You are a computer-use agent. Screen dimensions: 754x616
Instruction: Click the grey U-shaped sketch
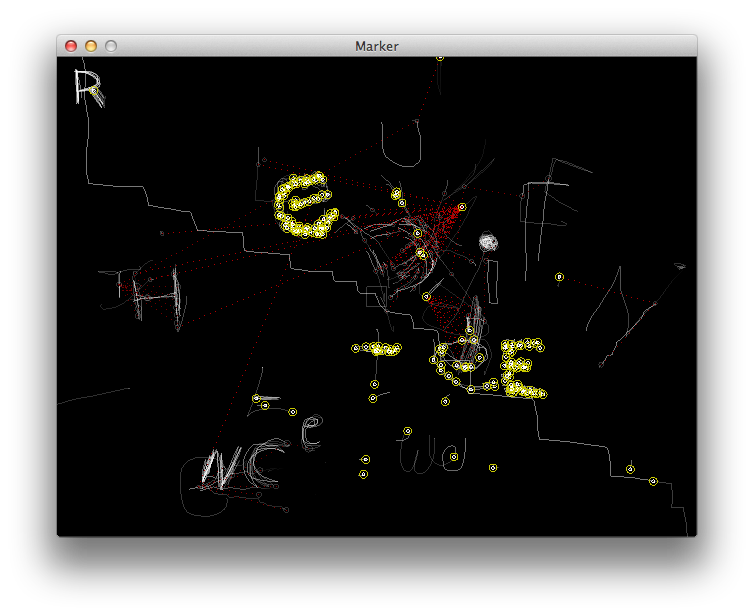tap(400, 145)
